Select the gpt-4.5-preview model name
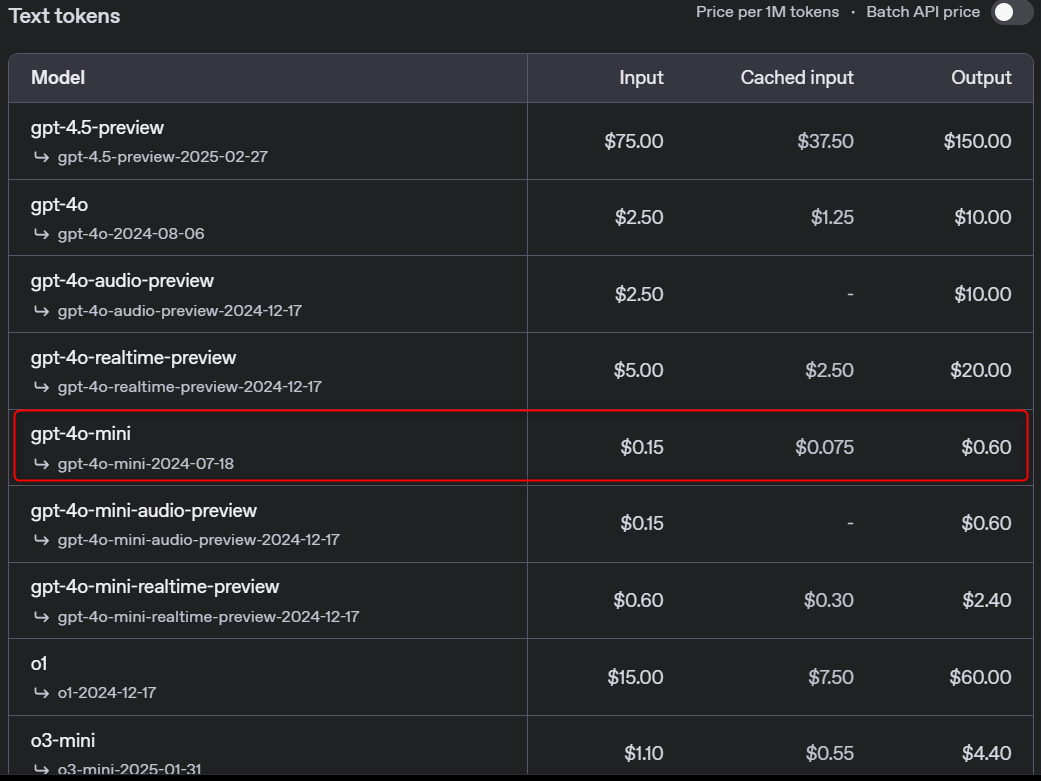1041x781 pixels. pyautogui.click(x=97, y=128)
